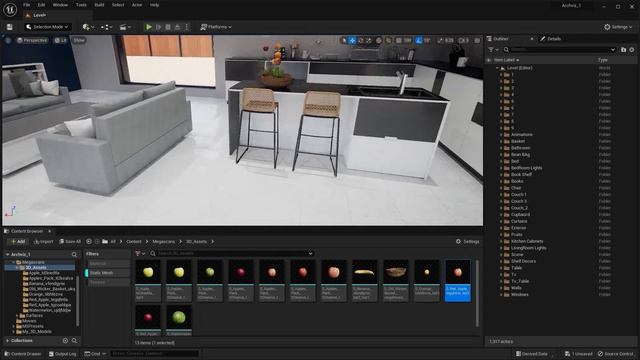Image resolution: width=640 pixels, height=360 pixels.
Task: Switch to the Details tab
Action: [551, 39]
